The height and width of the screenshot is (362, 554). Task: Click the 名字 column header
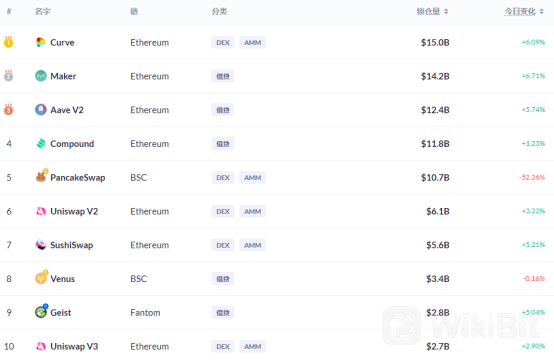click(x=42, y=12)
